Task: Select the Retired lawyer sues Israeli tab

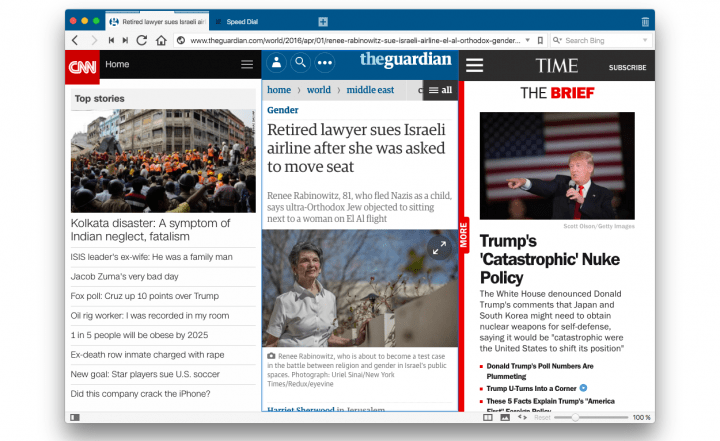Action: [x=158, y=22]
